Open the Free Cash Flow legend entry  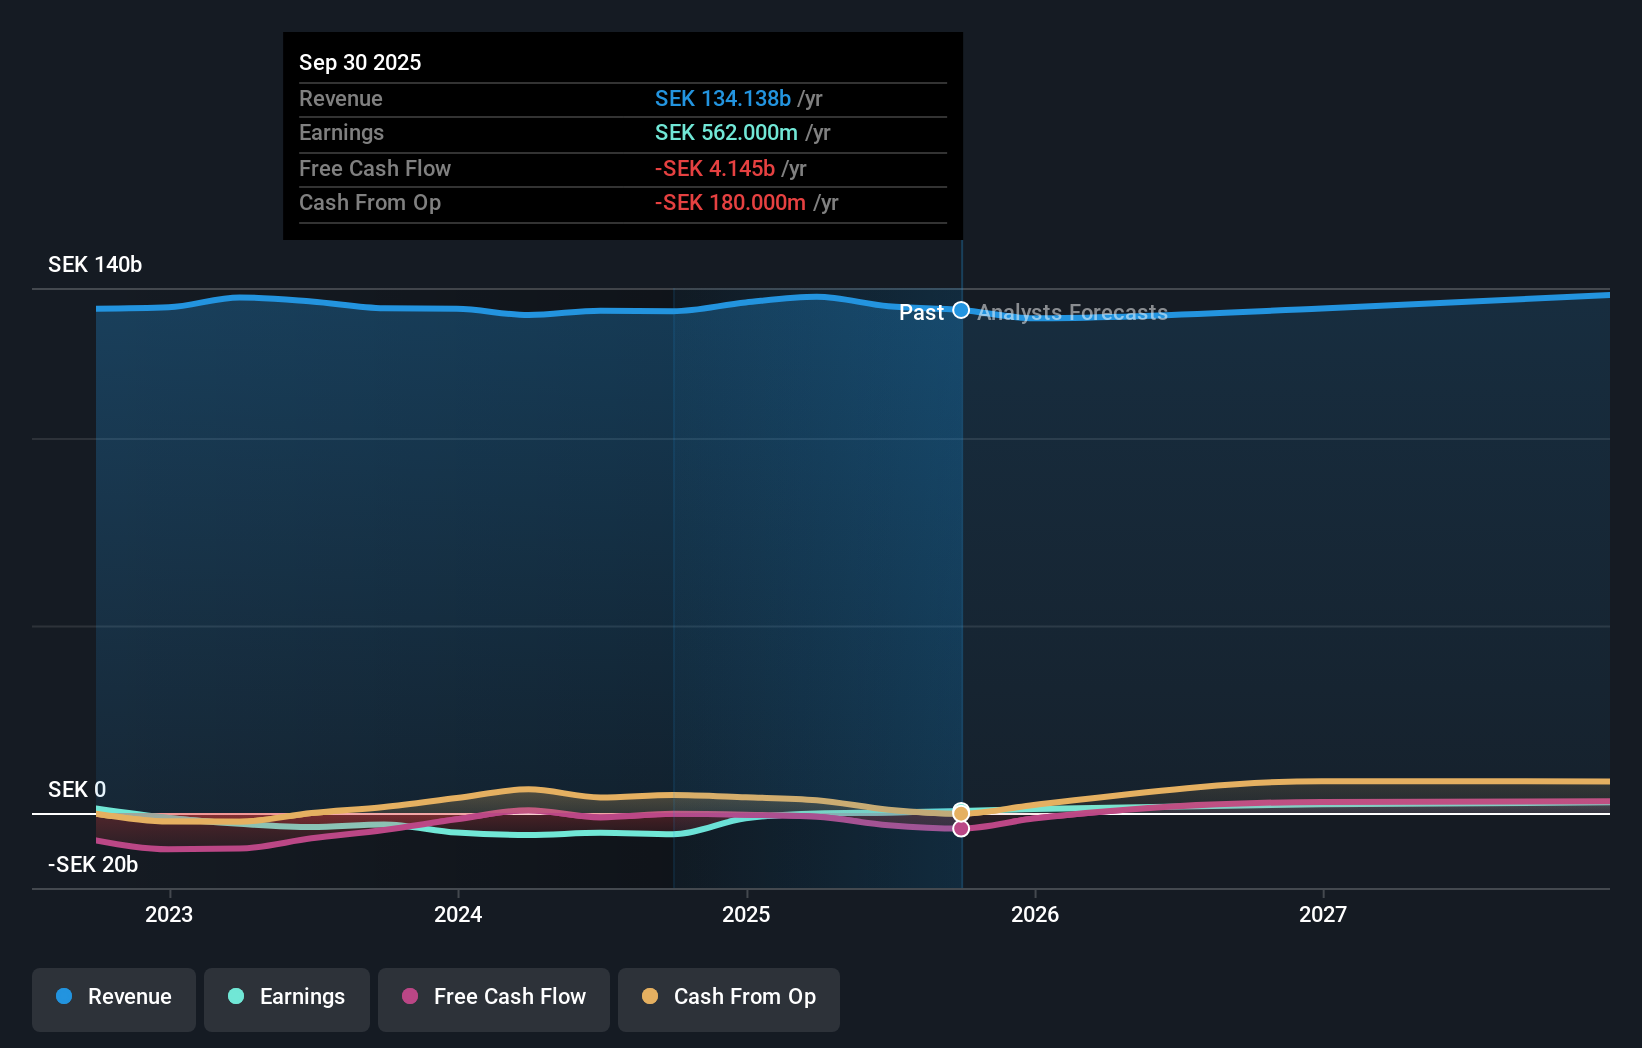[493, 997]
